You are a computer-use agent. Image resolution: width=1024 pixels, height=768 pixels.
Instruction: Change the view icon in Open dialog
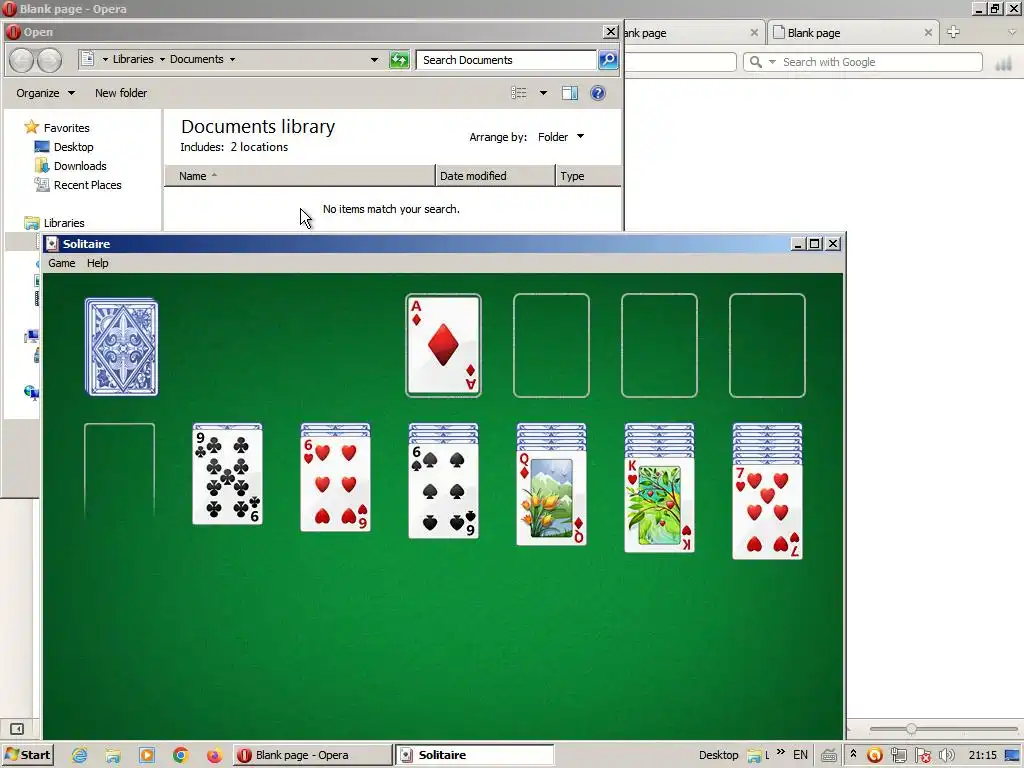point(519,93)
